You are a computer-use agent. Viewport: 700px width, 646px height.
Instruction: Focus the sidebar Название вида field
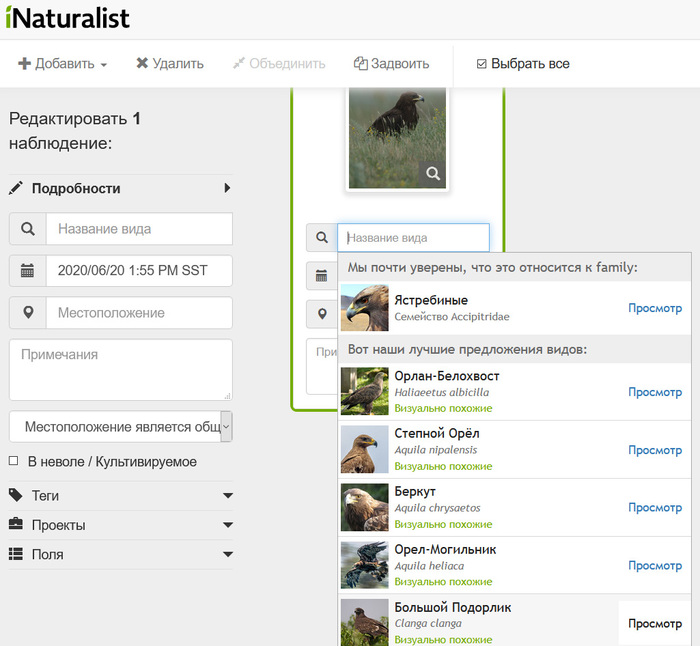[139, 229]
